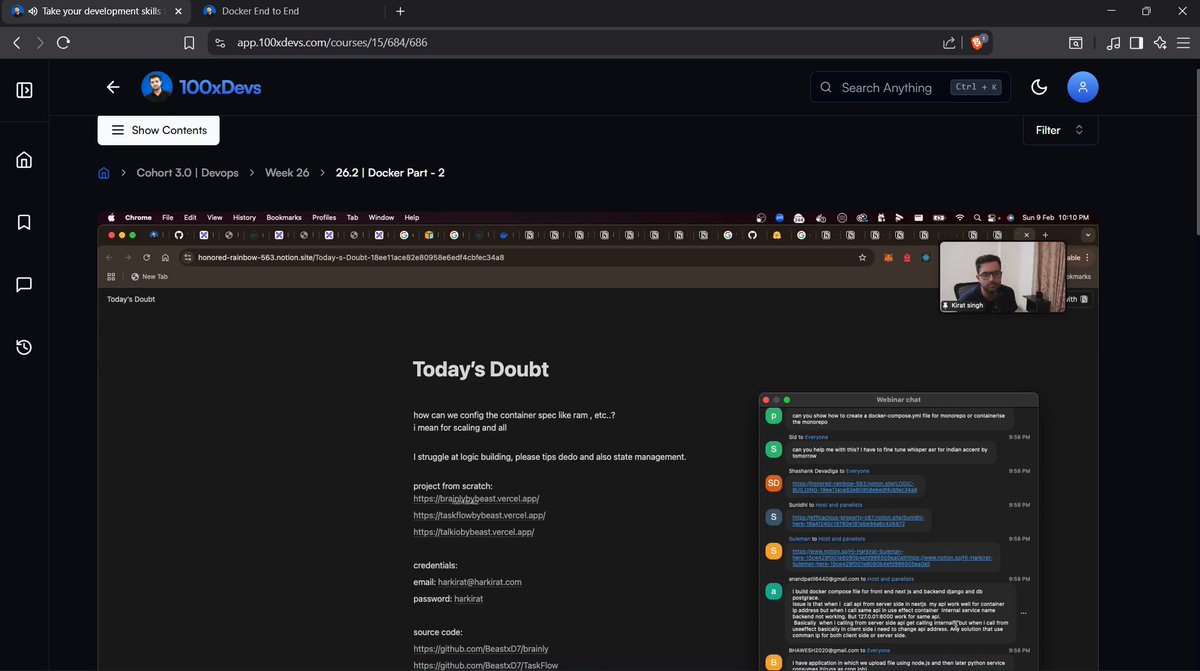The width and height of the screenshot is (1200, 671).
Task: Go back using the browser back arrow
Action: click(x=16, y=43)
